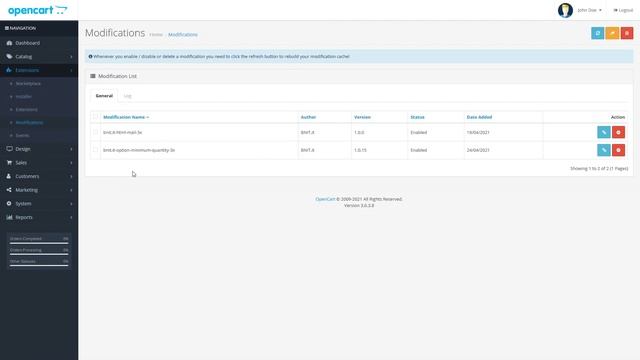
Task: Switch to the Log tab
Action: click(x=127, y=96)
